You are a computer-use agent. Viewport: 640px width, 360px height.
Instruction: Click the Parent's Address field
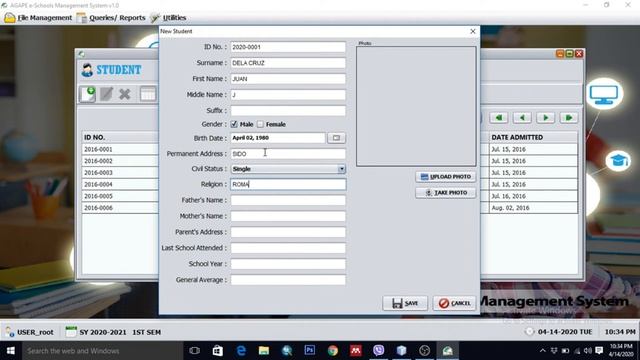pyautogui.click(x=288, y=232)
